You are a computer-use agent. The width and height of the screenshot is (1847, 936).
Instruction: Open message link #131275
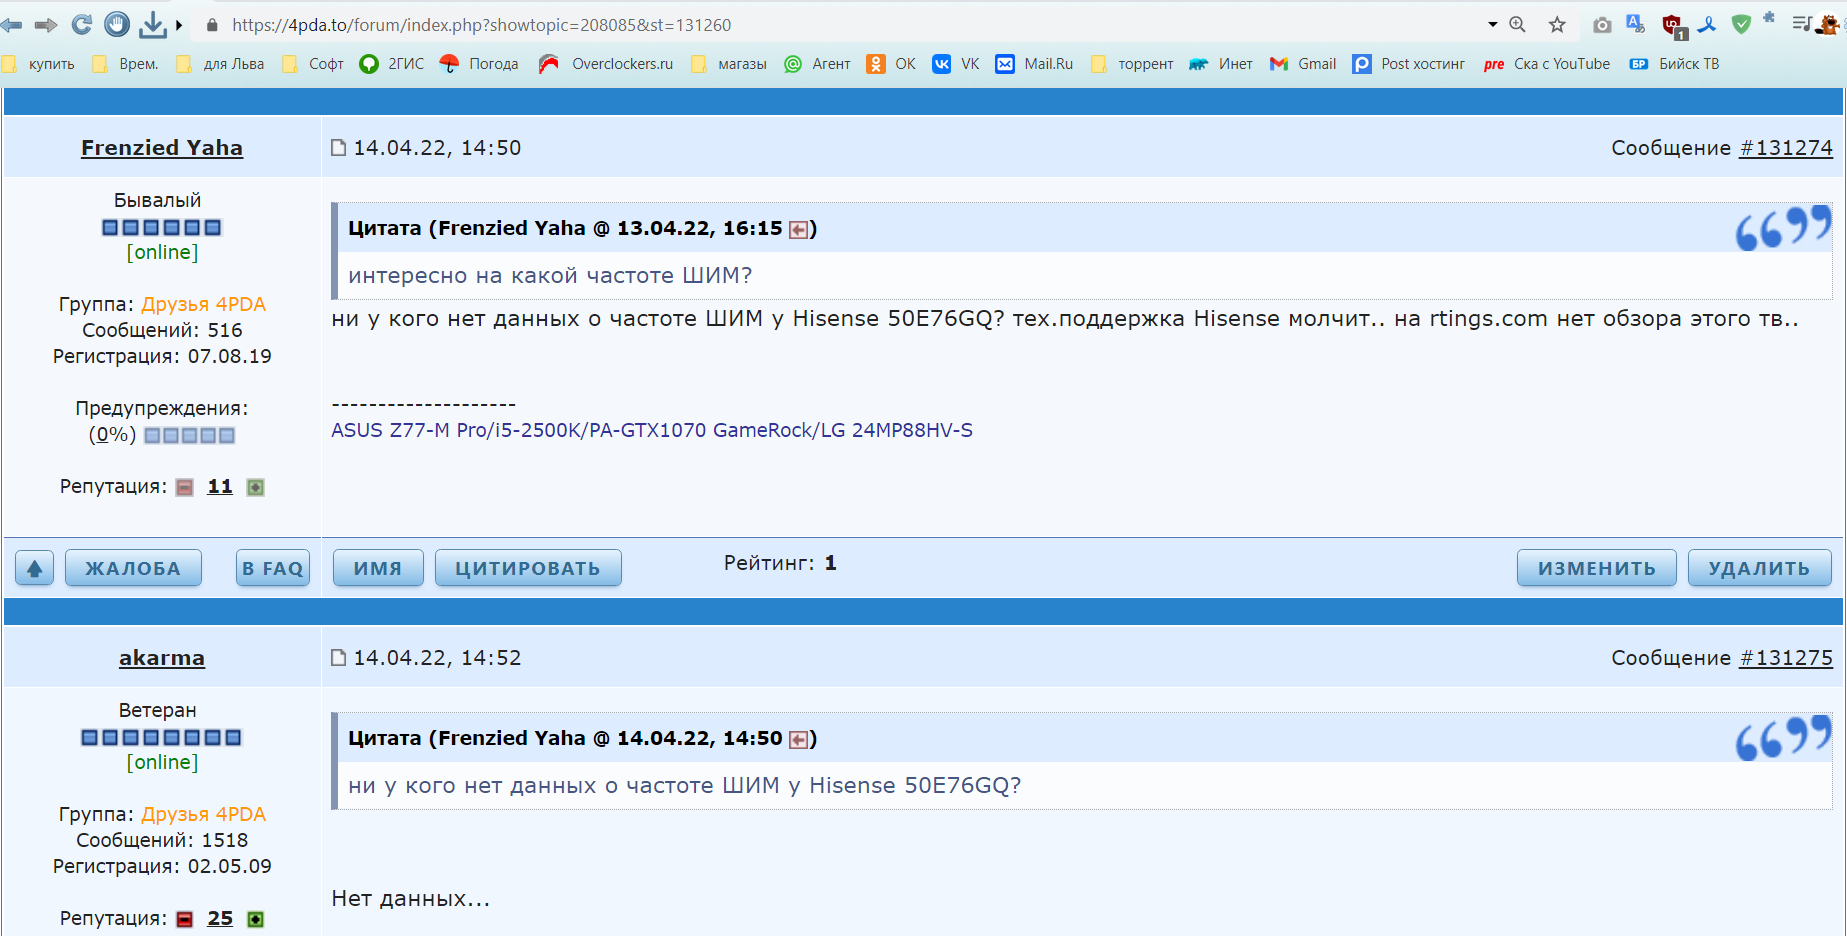[x=1786, y=658]
